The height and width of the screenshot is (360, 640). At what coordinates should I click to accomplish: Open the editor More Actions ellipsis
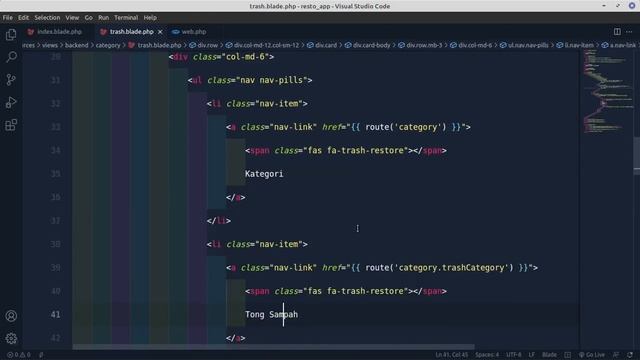click(x=629, y=31)
